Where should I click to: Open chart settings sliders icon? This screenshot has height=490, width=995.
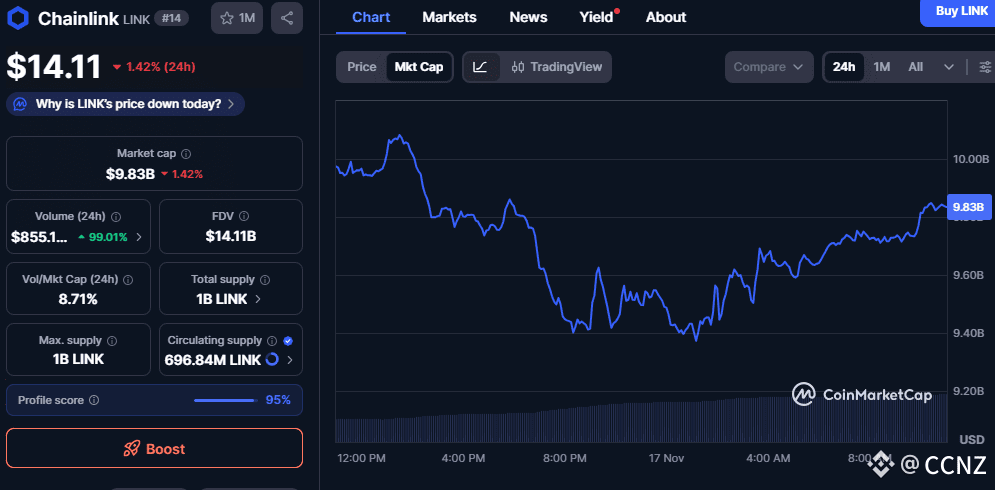coord(985,67)
